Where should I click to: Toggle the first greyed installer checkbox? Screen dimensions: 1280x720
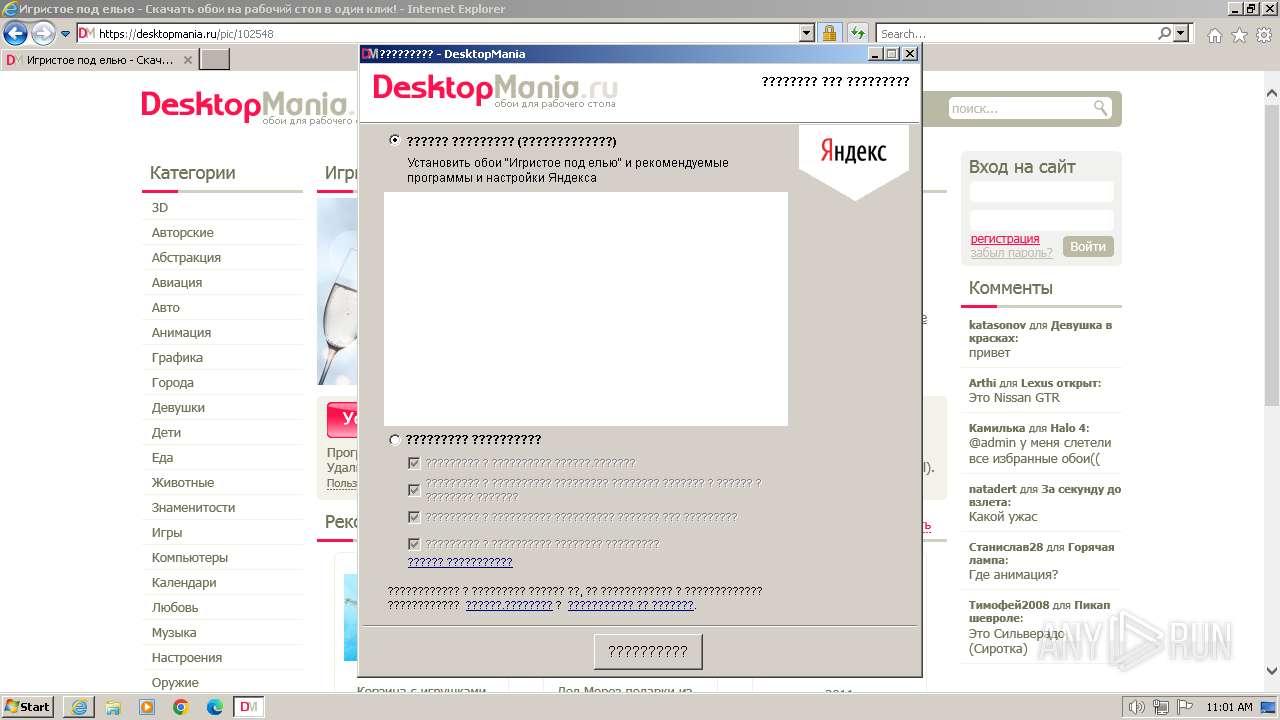tap(414, 463)
